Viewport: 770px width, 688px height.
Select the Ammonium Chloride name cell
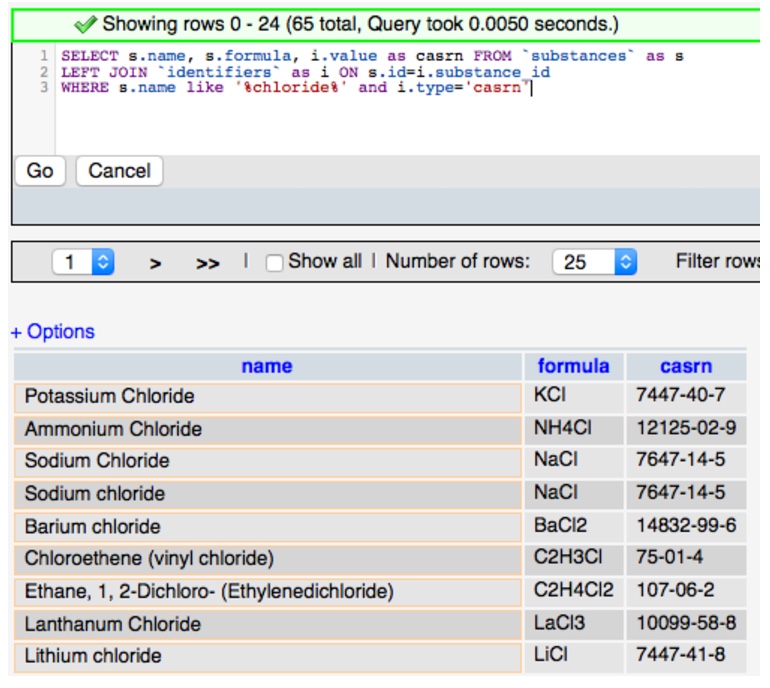(113, 429)
